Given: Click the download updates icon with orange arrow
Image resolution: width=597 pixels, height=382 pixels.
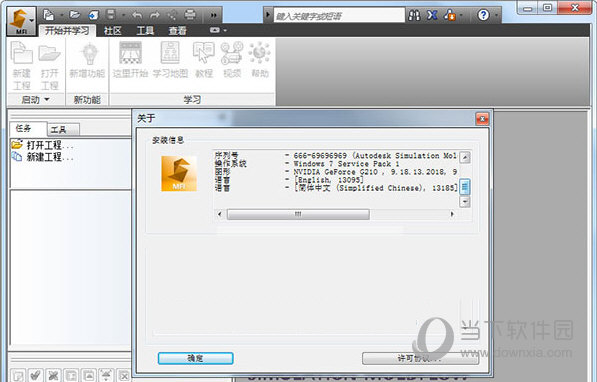Looking at the screenshot, I should coord(450,15).
